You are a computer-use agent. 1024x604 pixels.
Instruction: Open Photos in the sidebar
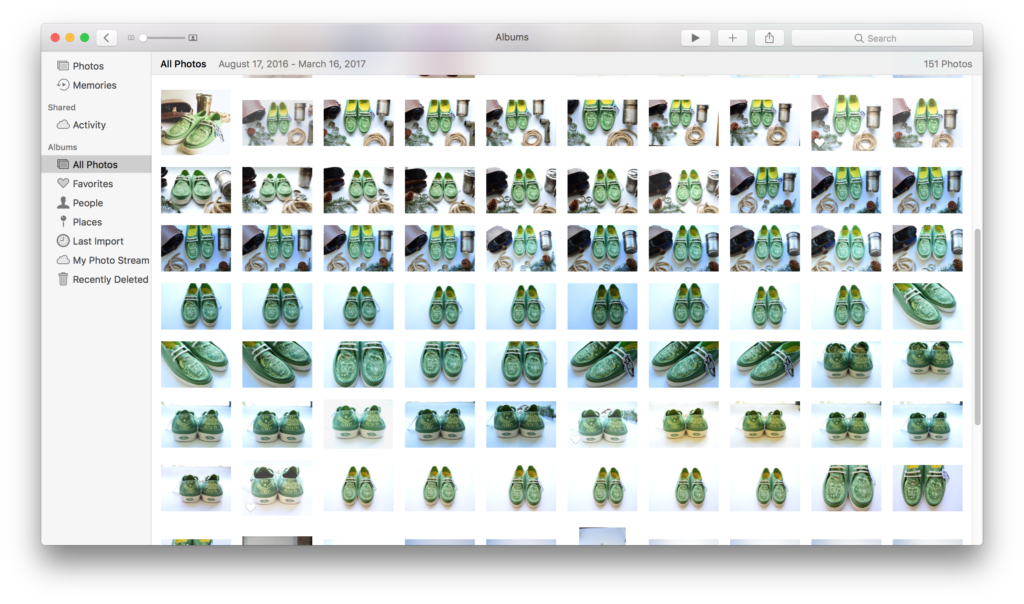(x=87, y=66)
